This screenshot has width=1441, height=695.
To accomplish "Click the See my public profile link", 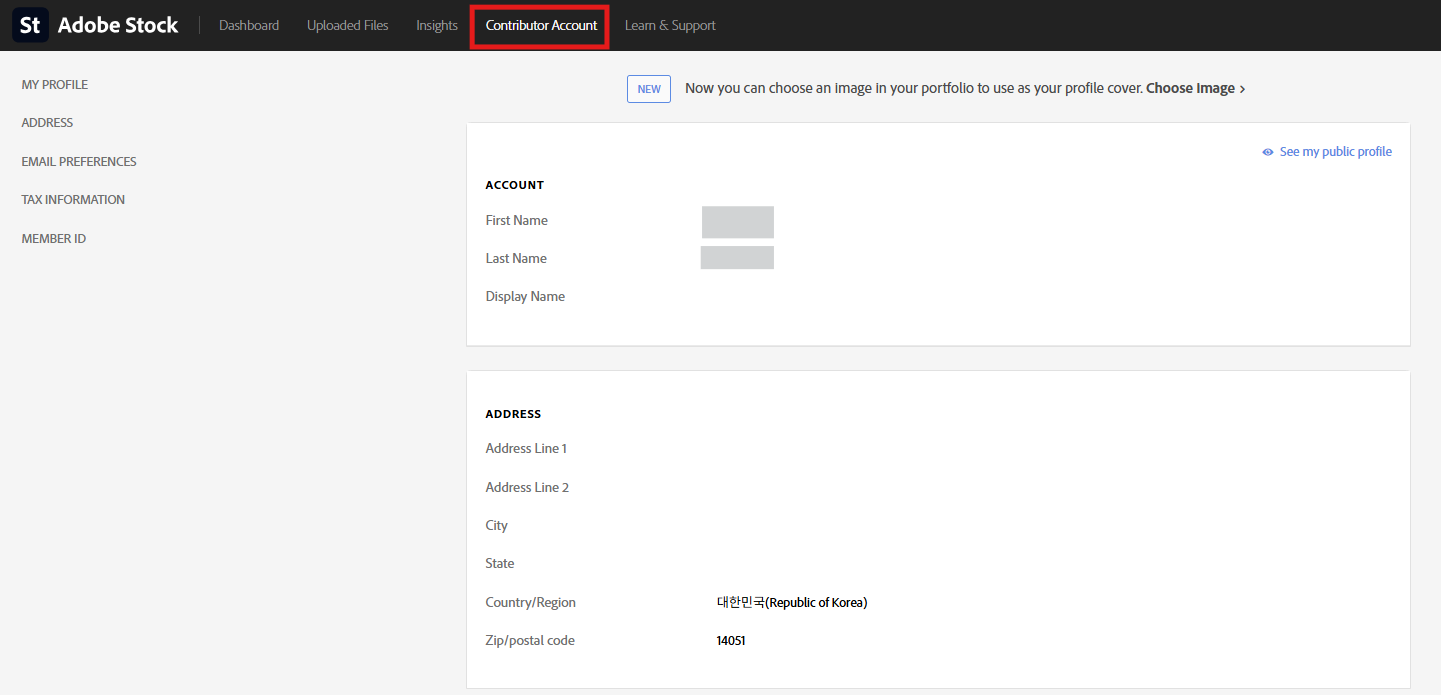I will click(x=1336, y=152).
